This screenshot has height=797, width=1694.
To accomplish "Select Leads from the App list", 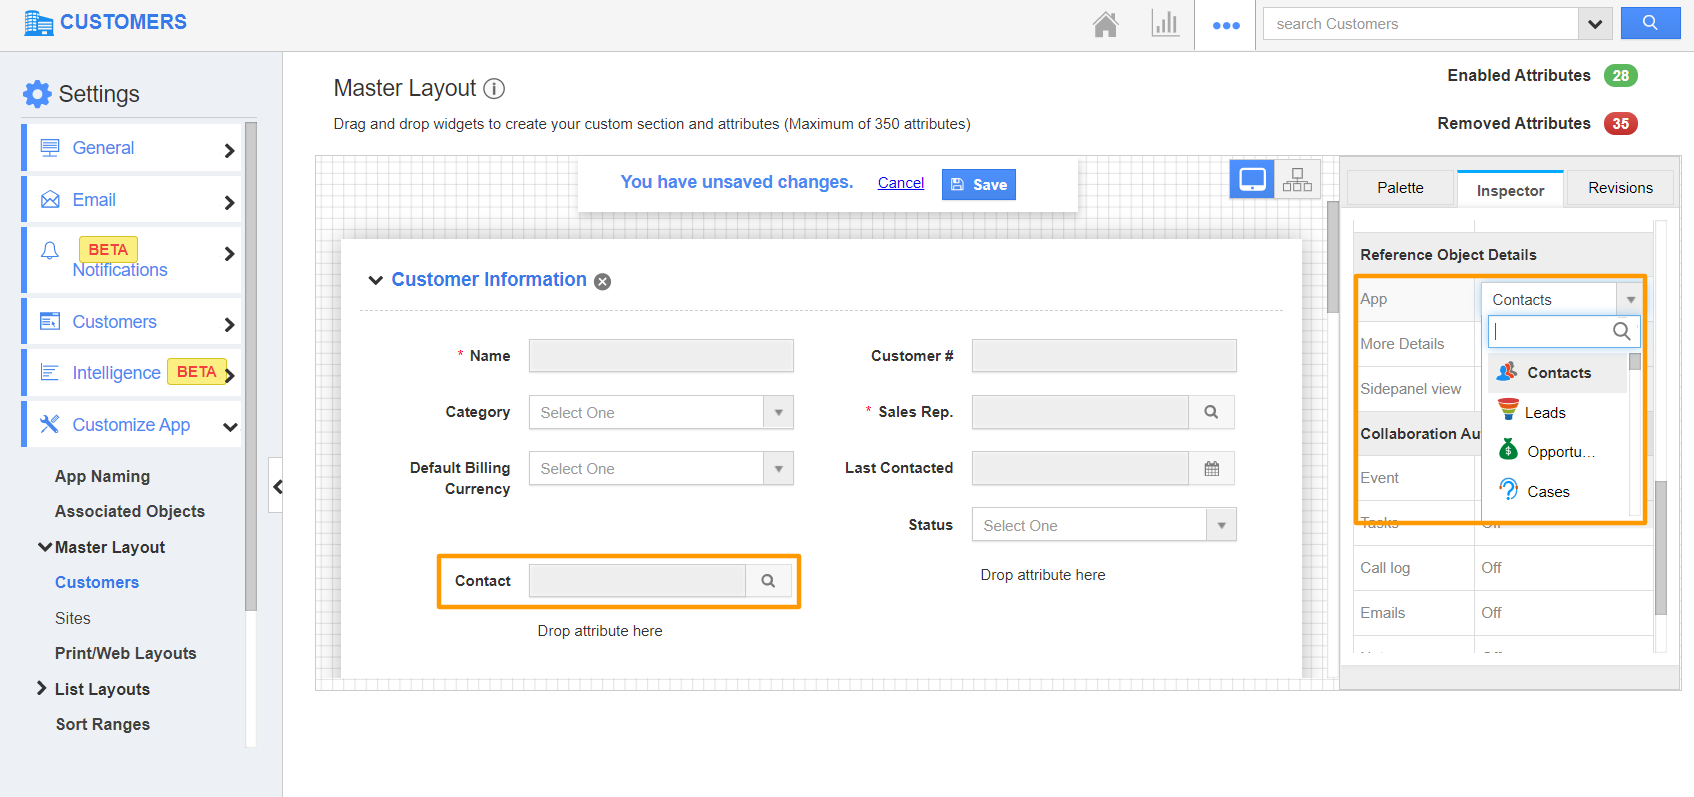I will coord(1558,412).
